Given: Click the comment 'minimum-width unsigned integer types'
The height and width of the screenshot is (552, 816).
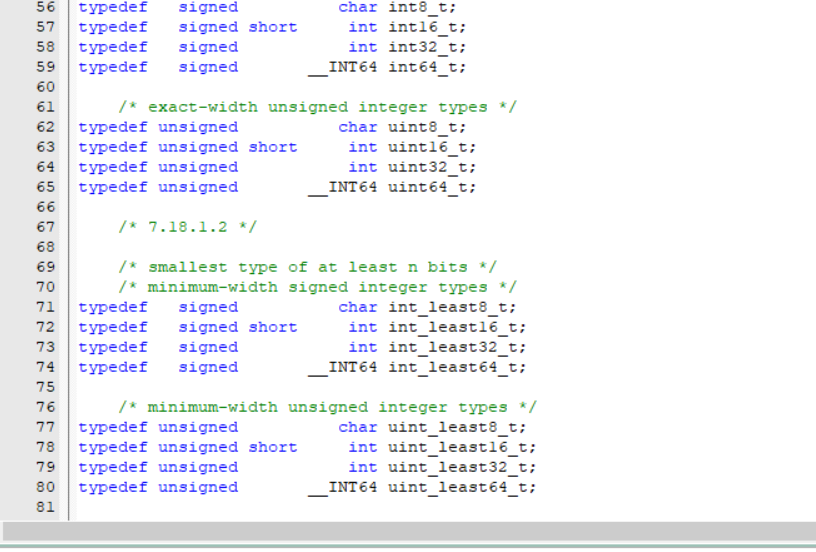Looking at the screenshot, I should pyautogui.click(x=327, y=407).
